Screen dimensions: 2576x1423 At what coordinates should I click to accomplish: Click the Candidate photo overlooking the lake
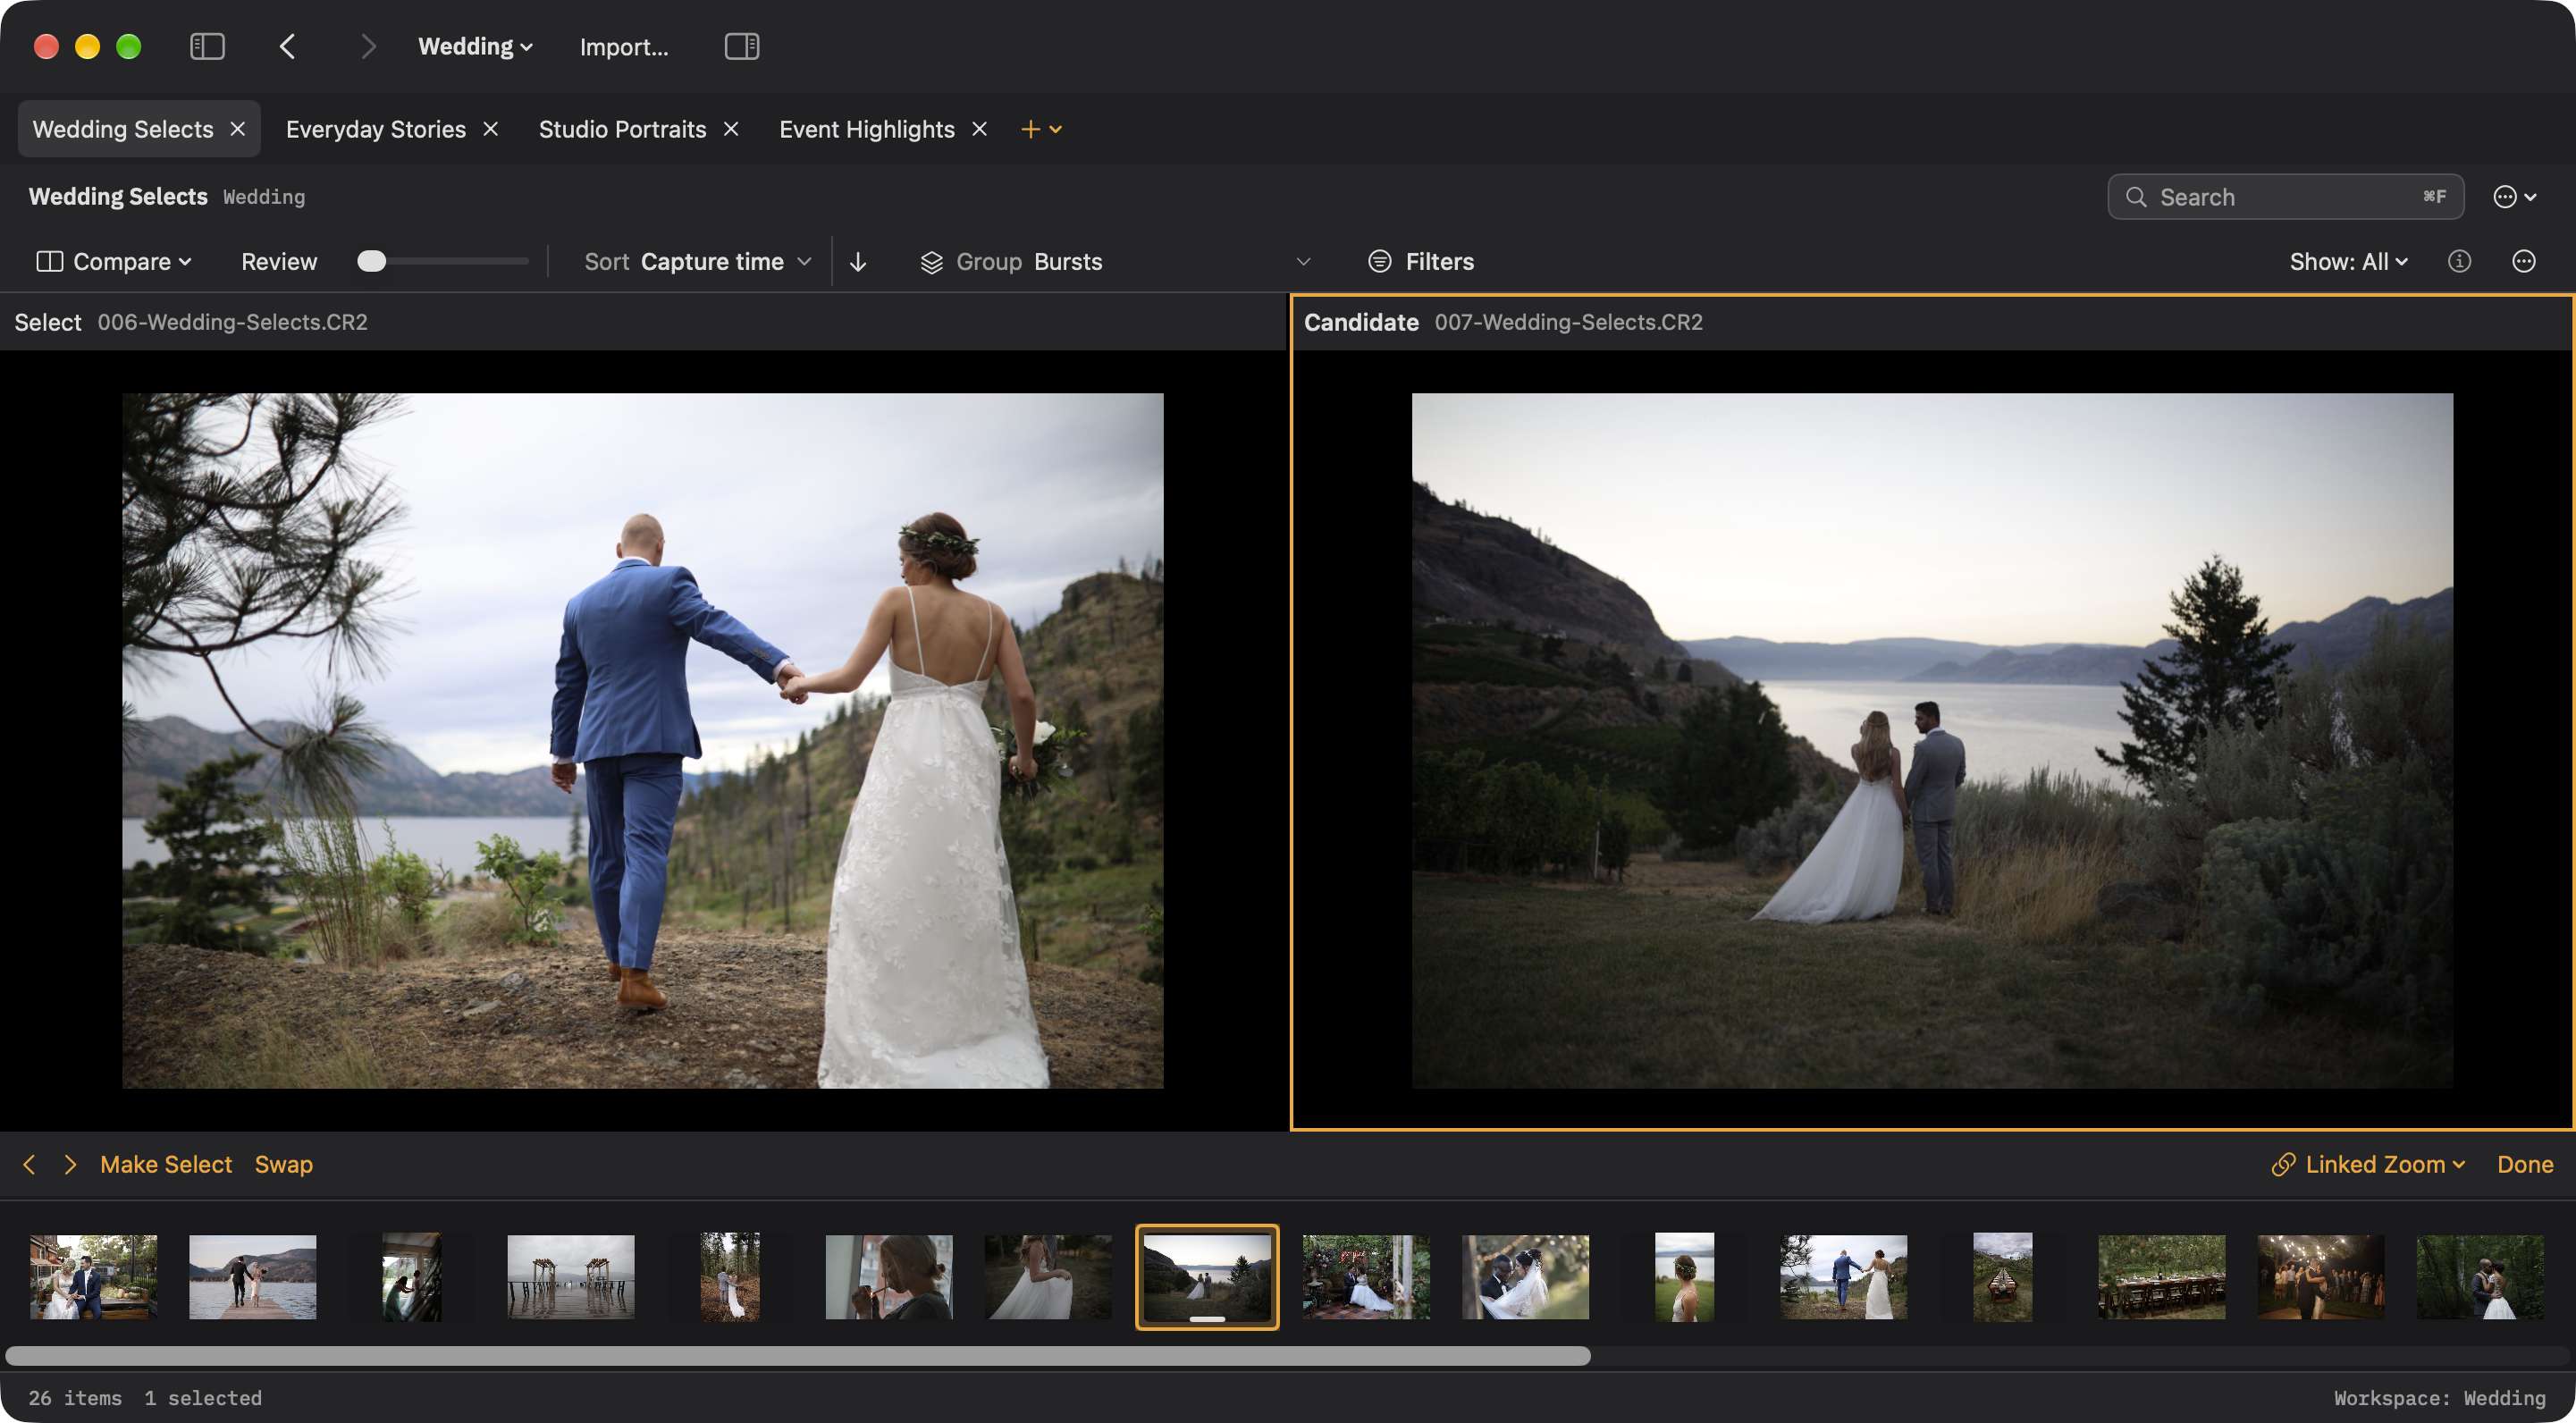coord(1932,741)
